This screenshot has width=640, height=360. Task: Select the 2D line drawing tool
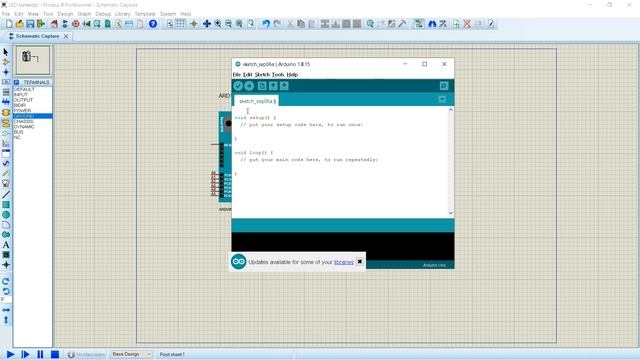(6, 195)
